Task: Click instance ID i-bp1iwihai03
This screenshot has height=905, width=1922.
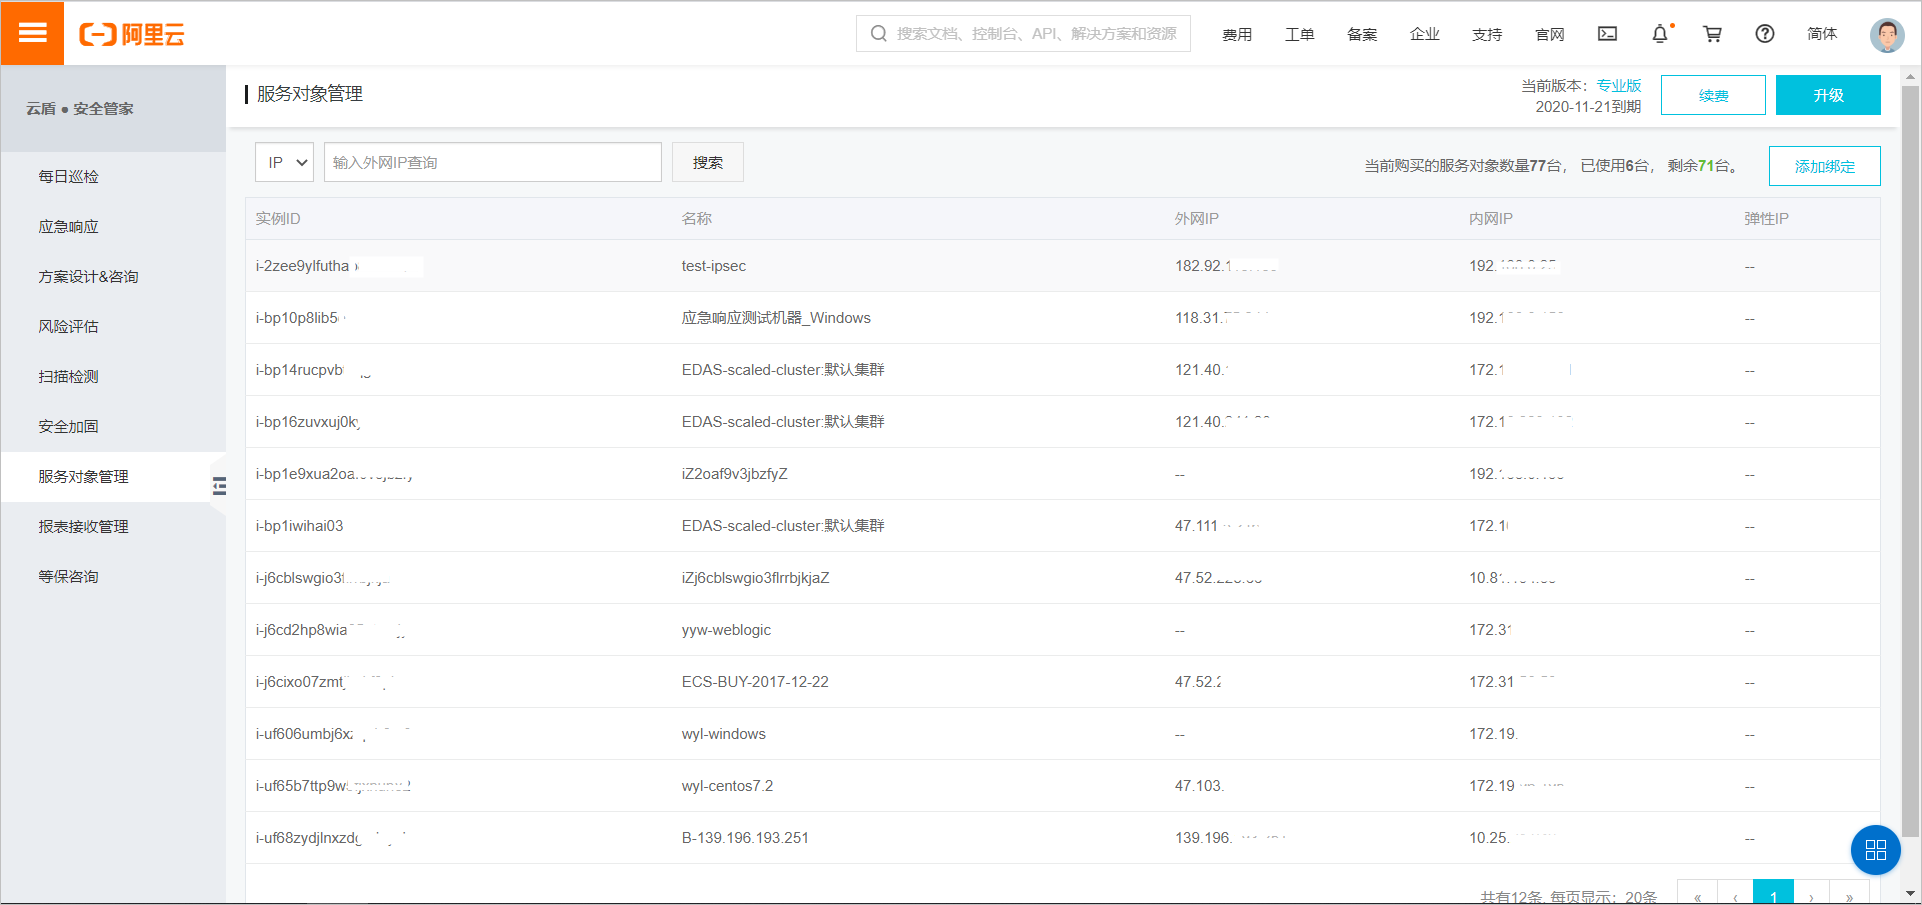Action: [299, 526]
